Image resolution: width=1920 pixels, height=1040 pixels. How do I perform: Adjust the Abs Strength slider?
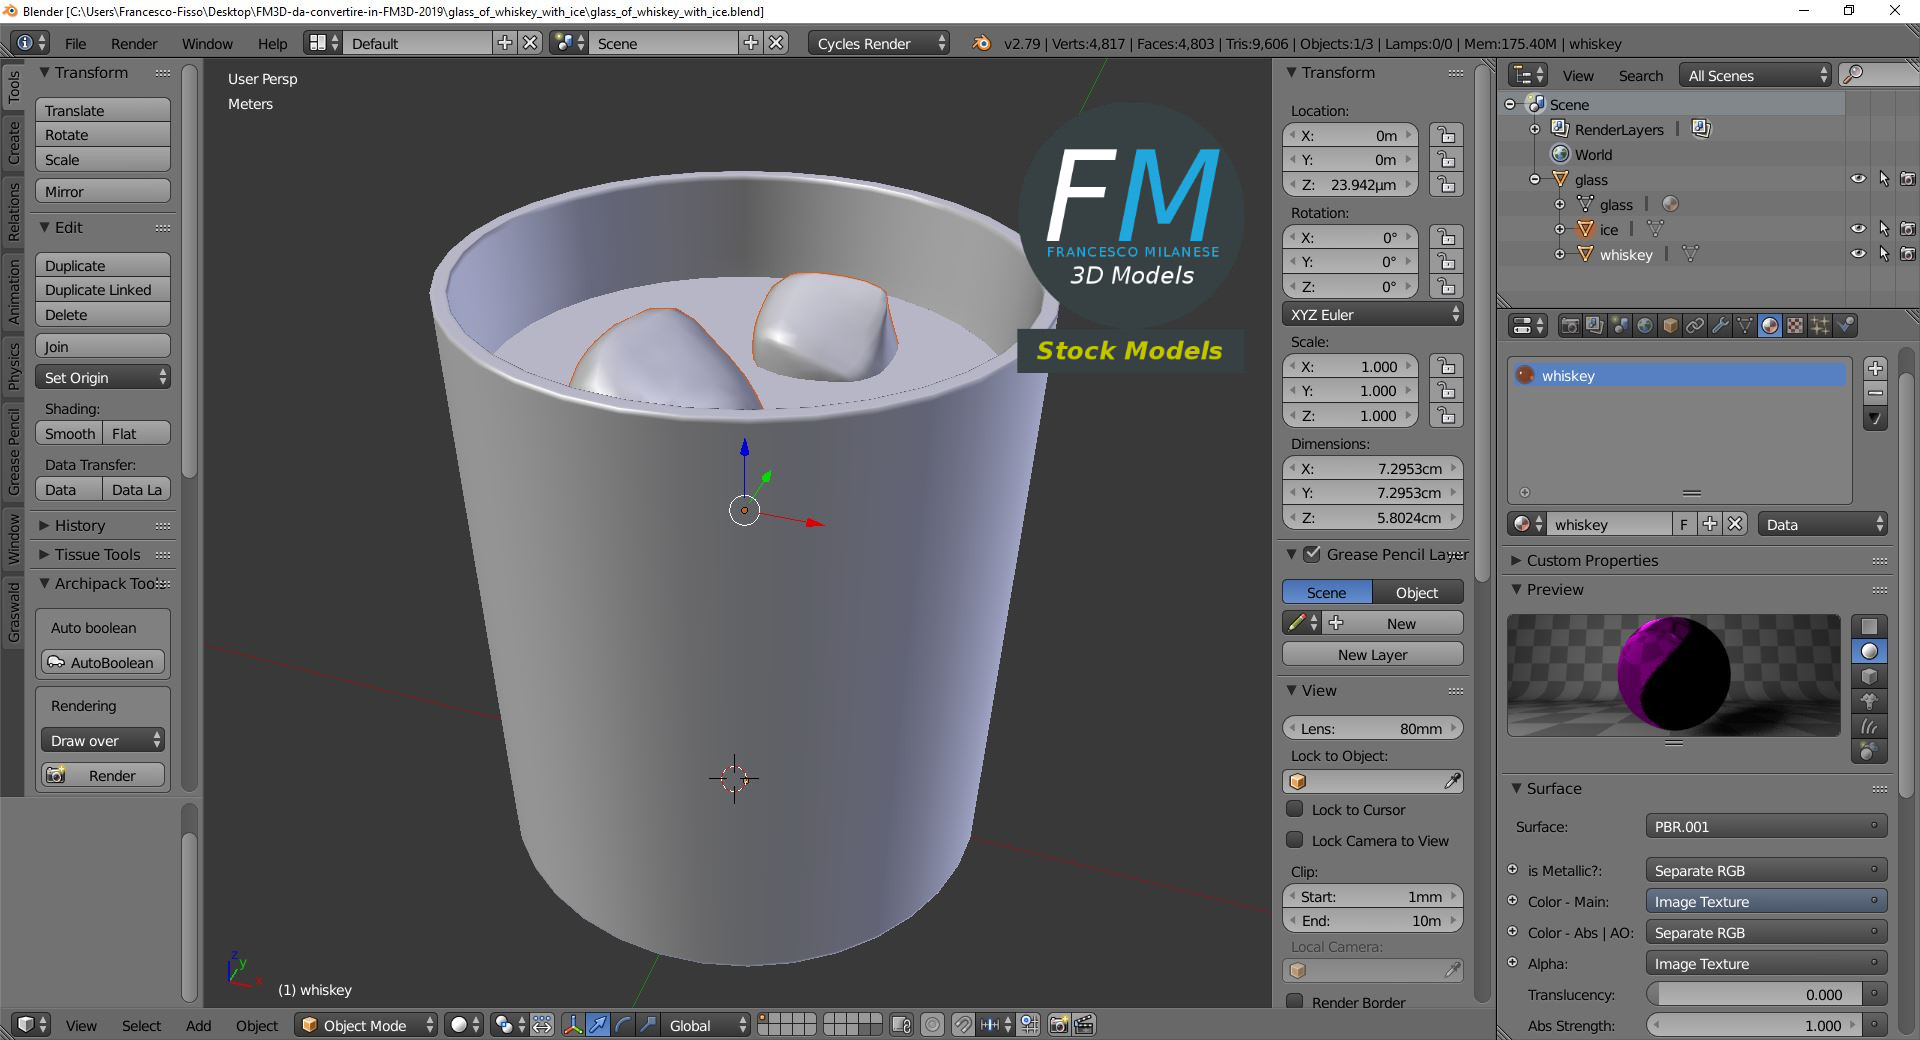pos(1755,1025)
